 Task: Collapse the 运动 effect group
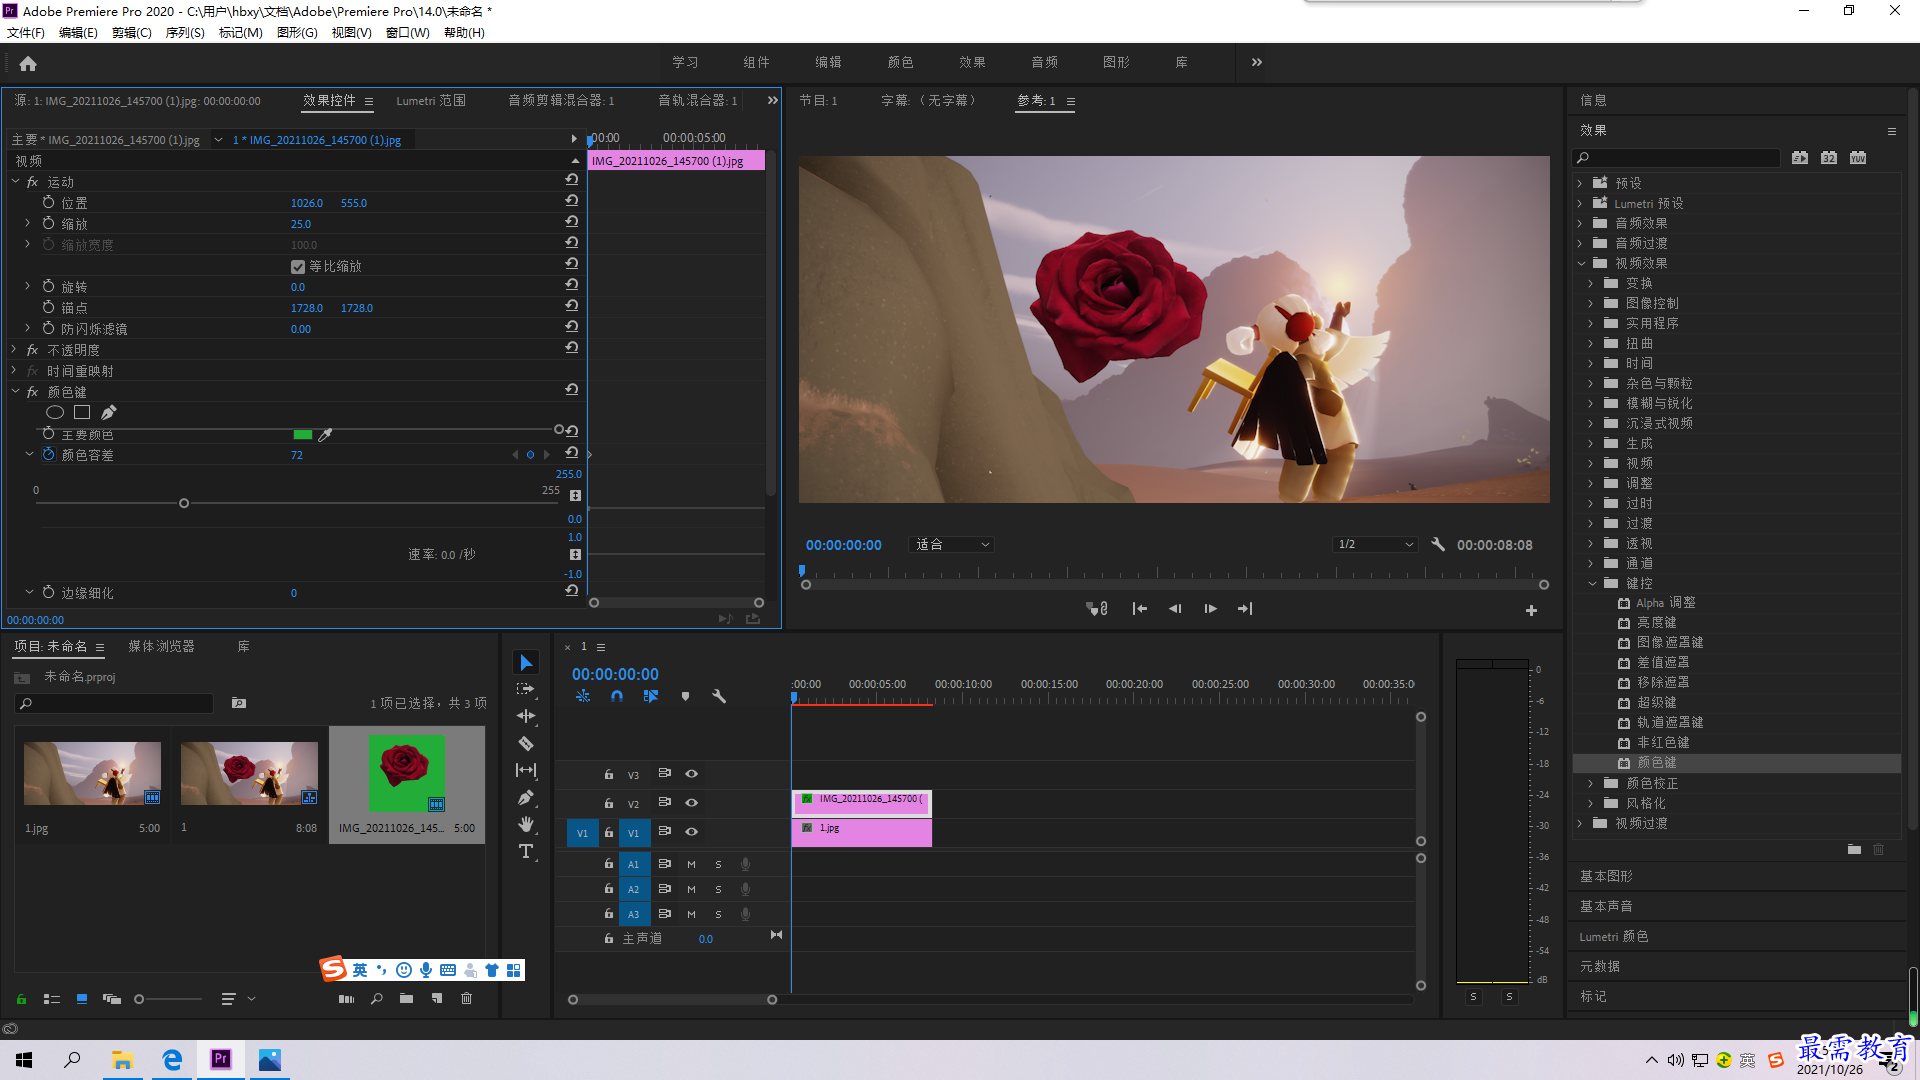pos(15,182)
